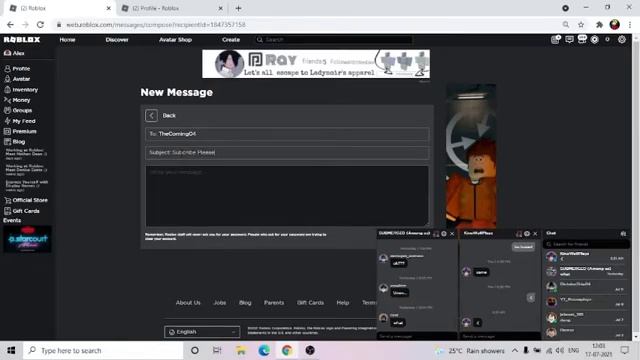640x360 pixels.
Task: Collapse the Chat friends panel icon
Action: [x=623, y=233]
